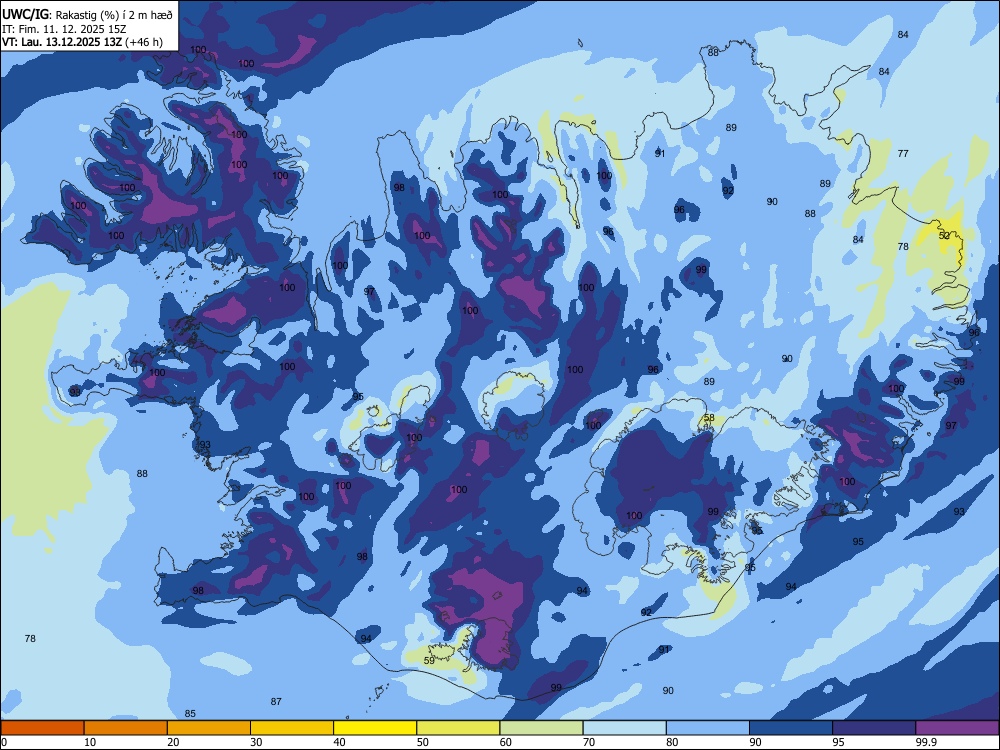Screen dimensions: 1000x750
Task: Click the 'UWC/IG: Rakastig (%) í 2 m hæð' title
Action: pos(87,15)
